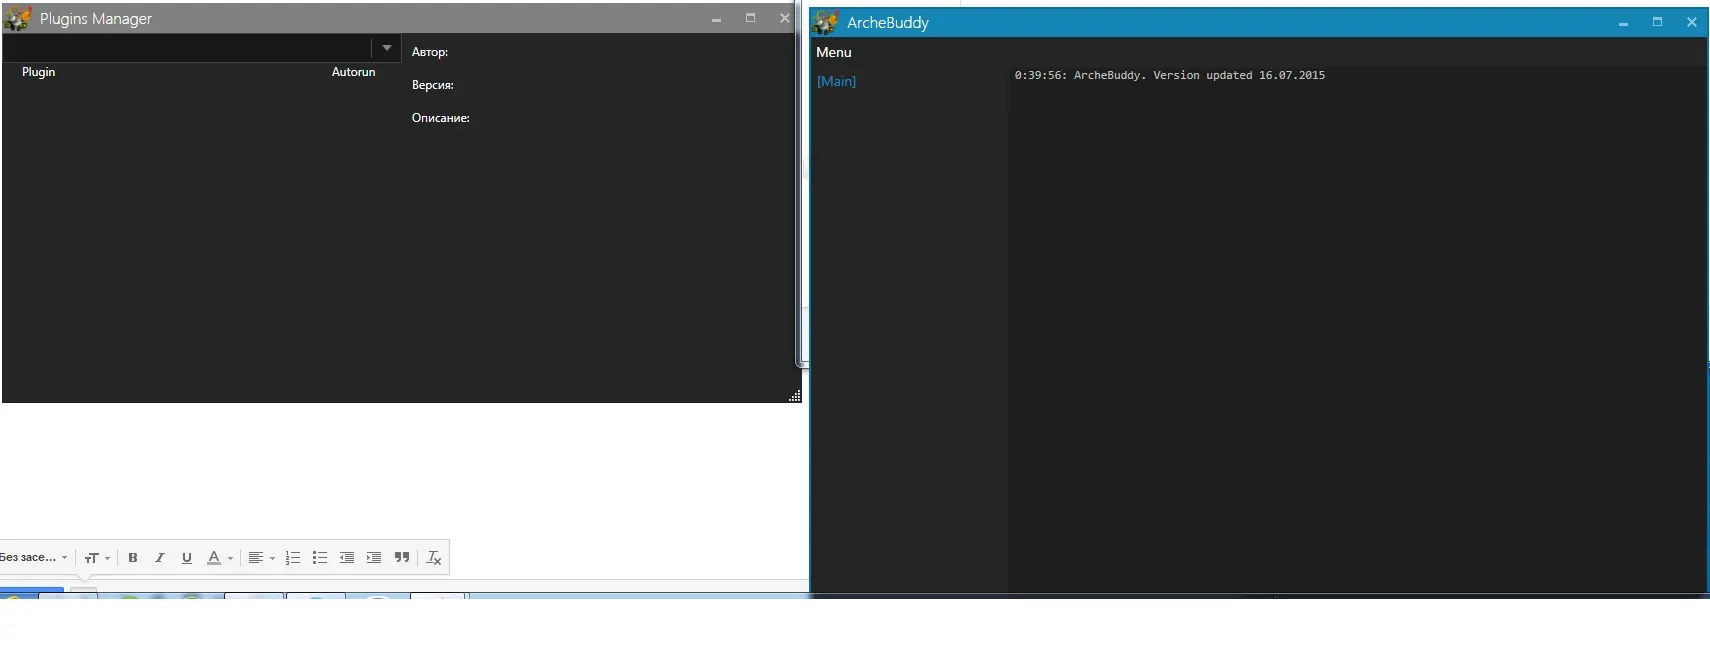Toggle underline formatting
Viewport: 1710px width, 648px height.
point(187,558)
